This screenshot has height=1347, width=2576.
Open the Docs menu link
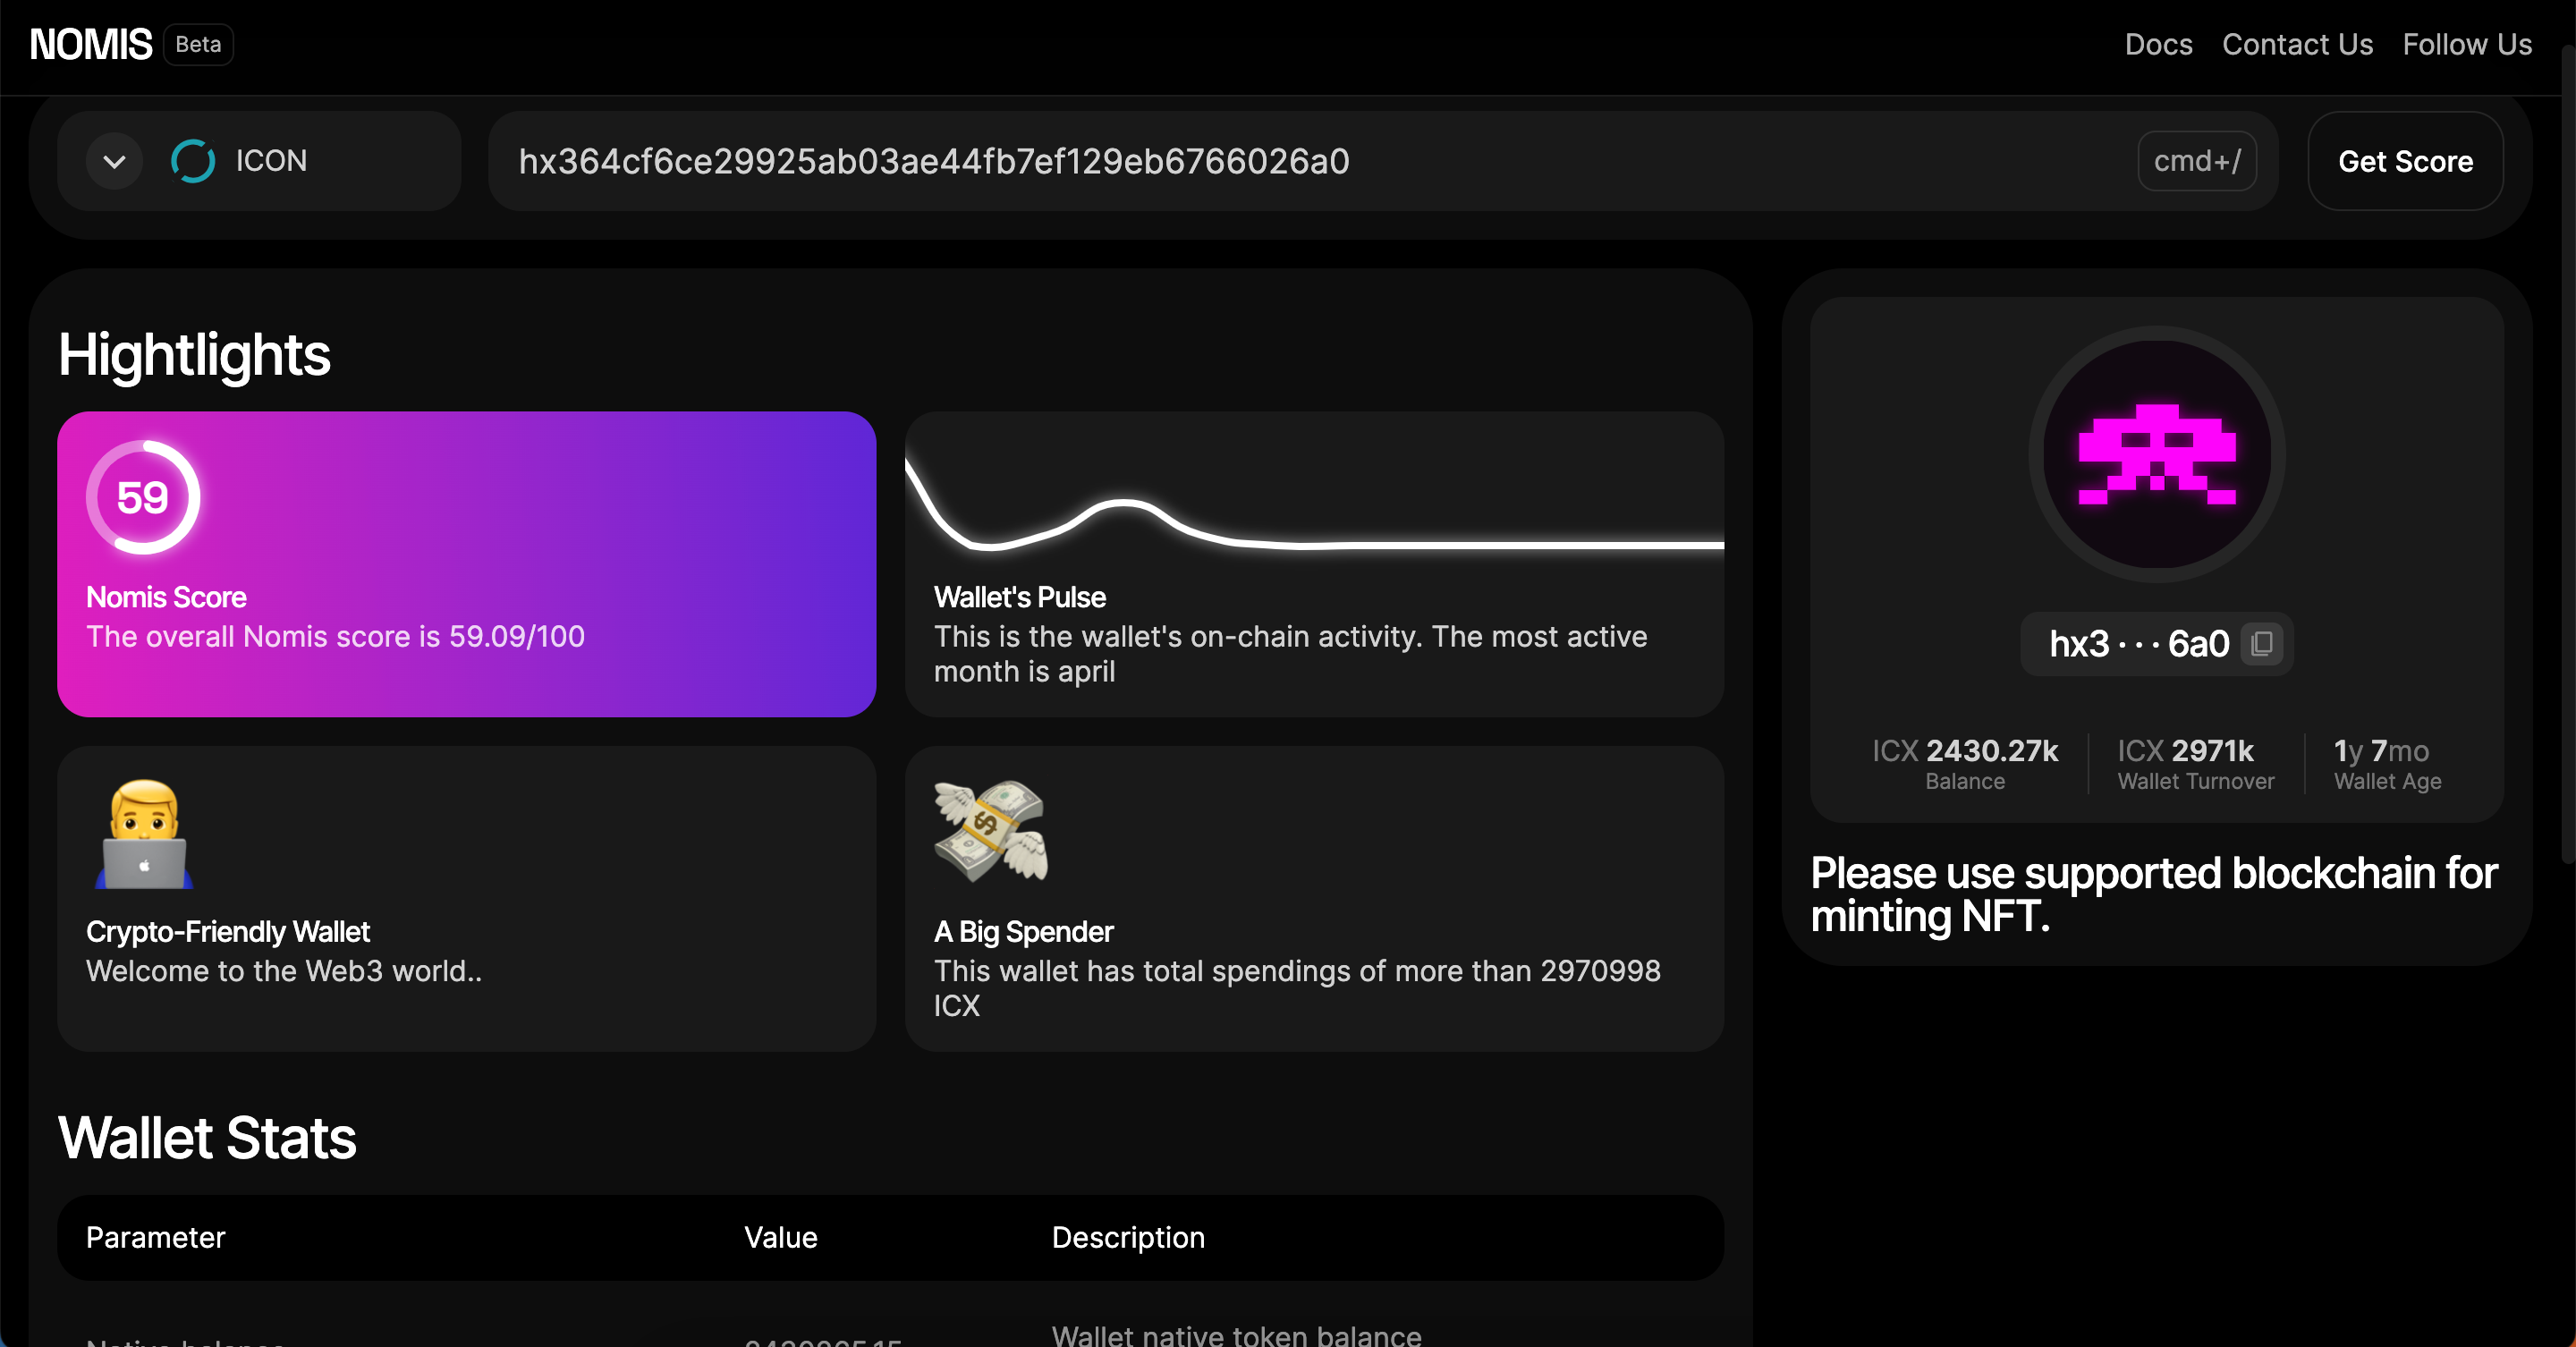pos(2158,44)
